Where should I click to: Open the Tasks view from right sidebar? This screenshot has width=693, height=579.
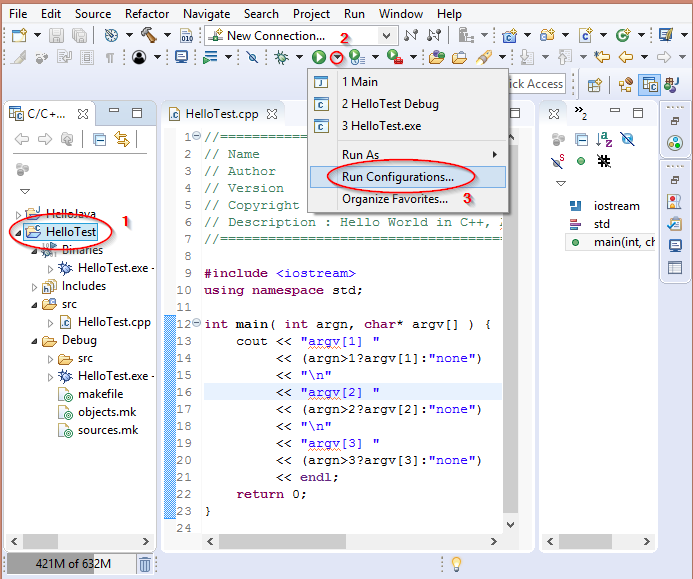pyautogui.click(x=675, y=223)
